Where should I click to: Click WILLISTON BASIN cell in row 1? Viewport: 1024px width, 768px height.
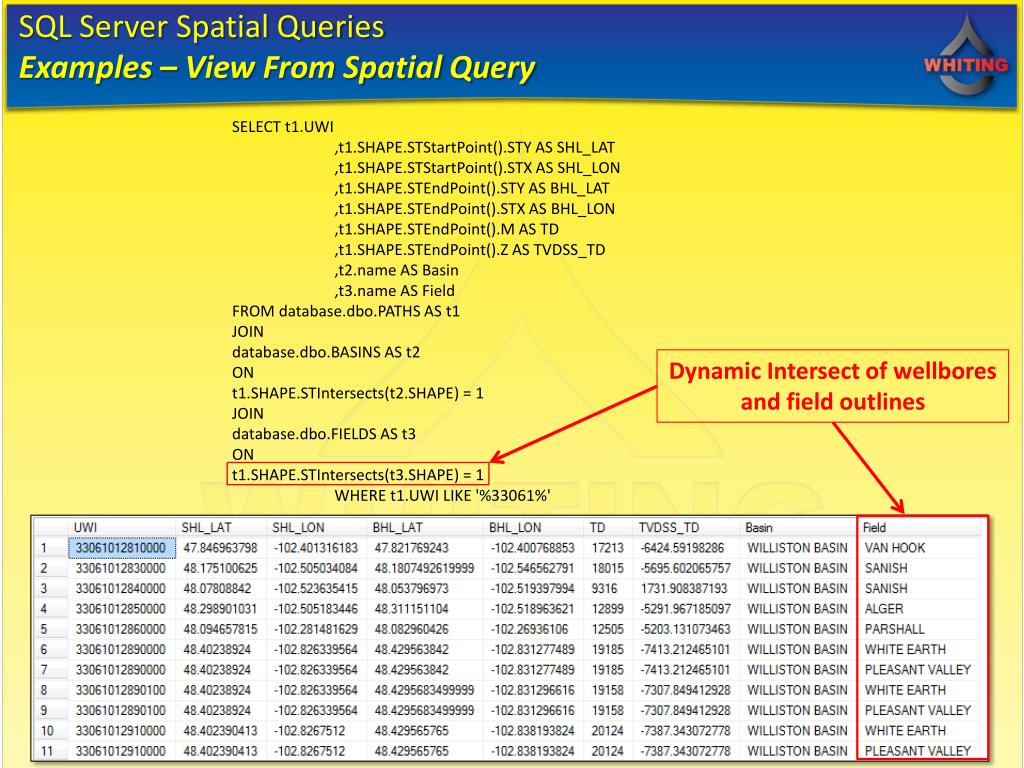tap(797, 548)
